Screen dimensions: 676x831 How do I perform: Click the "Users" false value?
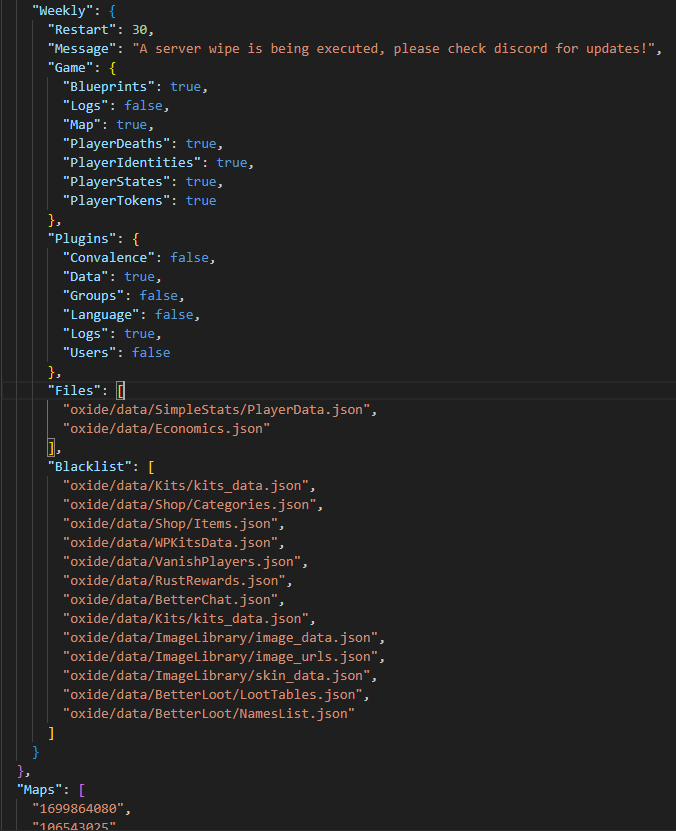(x=151, y=353)
